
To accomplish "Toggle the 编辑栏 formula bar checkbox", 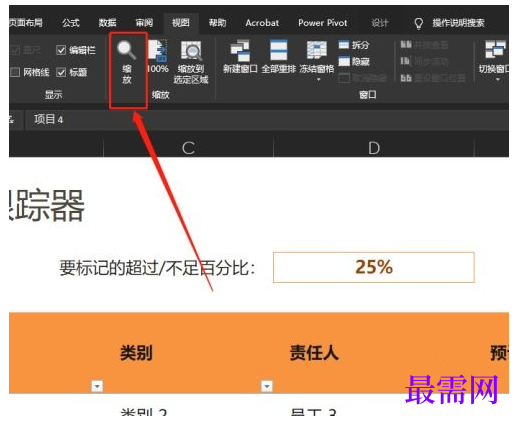I will [61, 50].
